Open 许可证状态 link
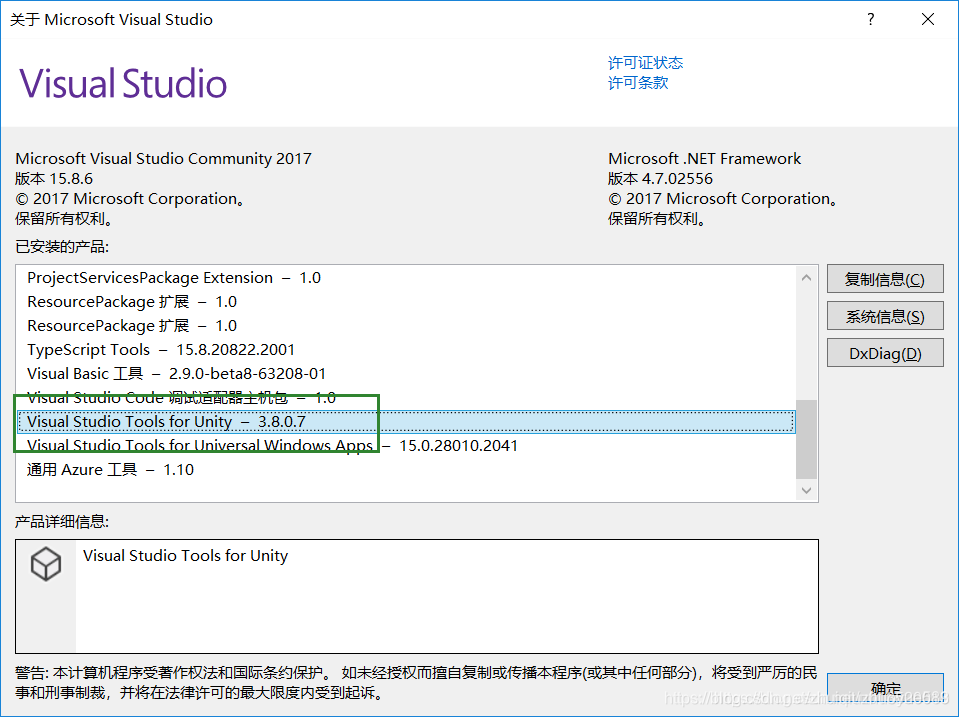 [644, 62]
